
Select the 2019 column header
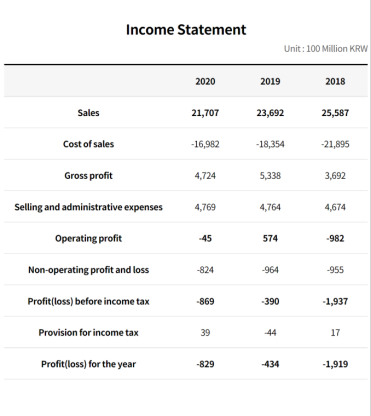point(270,81)
